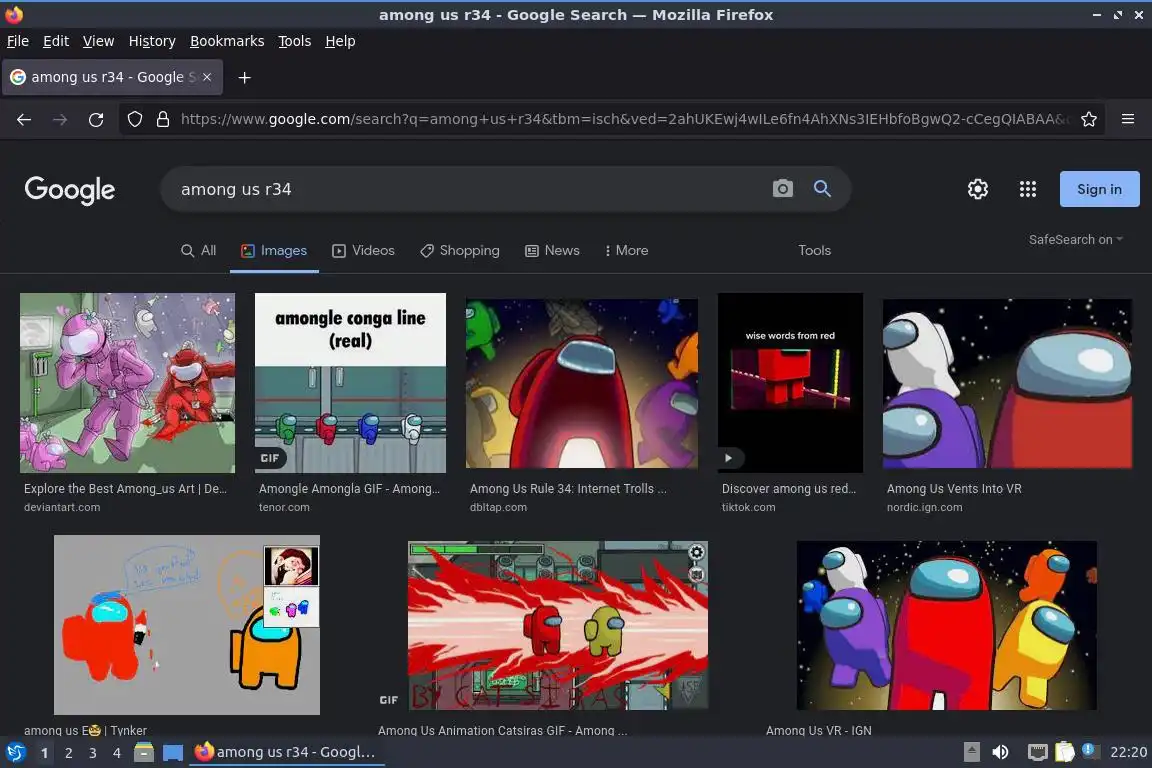1152x768 pixels.
Task: Reload the current page
Action: (x=96, y=120)
